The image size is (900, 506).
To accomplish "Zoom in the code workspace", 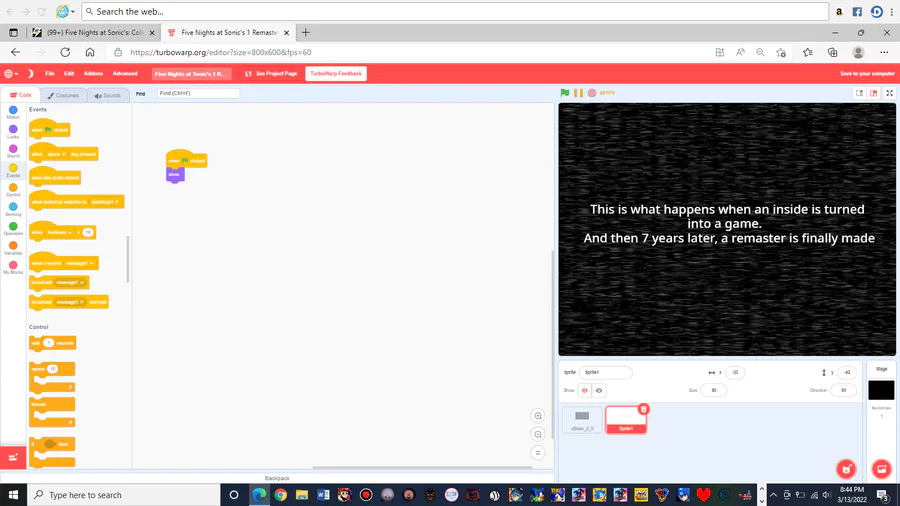I will tap(538, 416).
